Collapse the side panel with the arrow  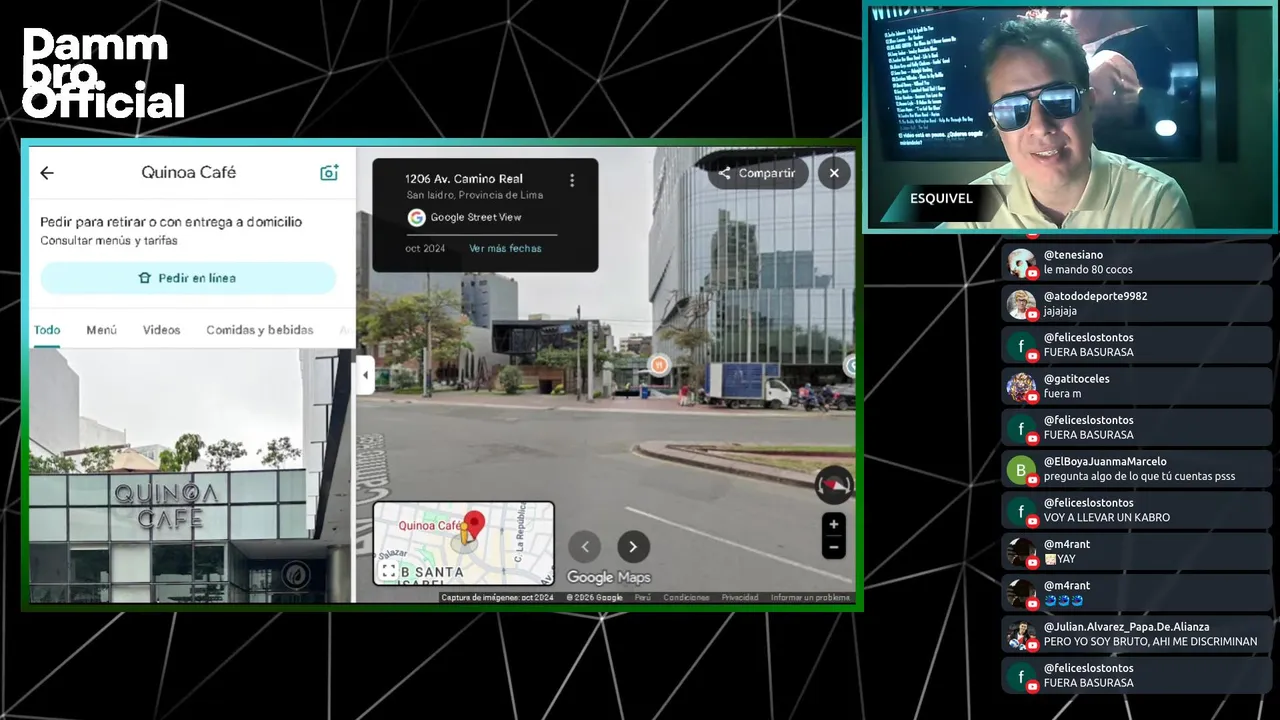365,375
